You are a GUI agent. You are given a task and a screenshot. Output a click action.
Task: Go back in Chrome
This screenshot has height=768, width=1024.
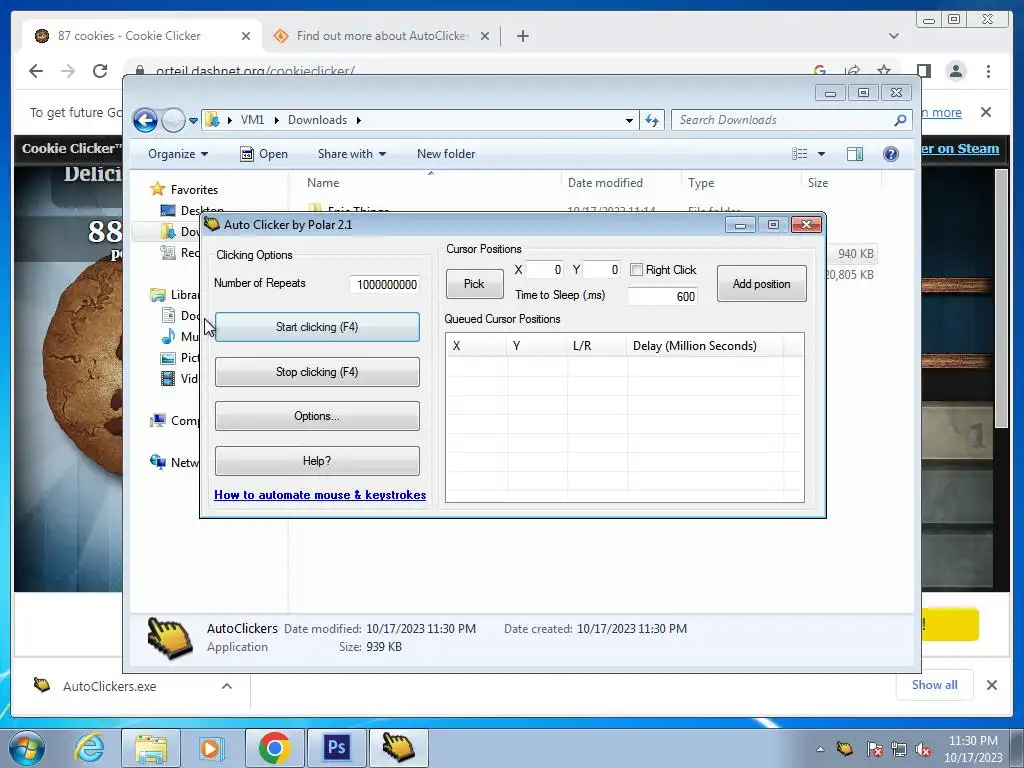36,71
